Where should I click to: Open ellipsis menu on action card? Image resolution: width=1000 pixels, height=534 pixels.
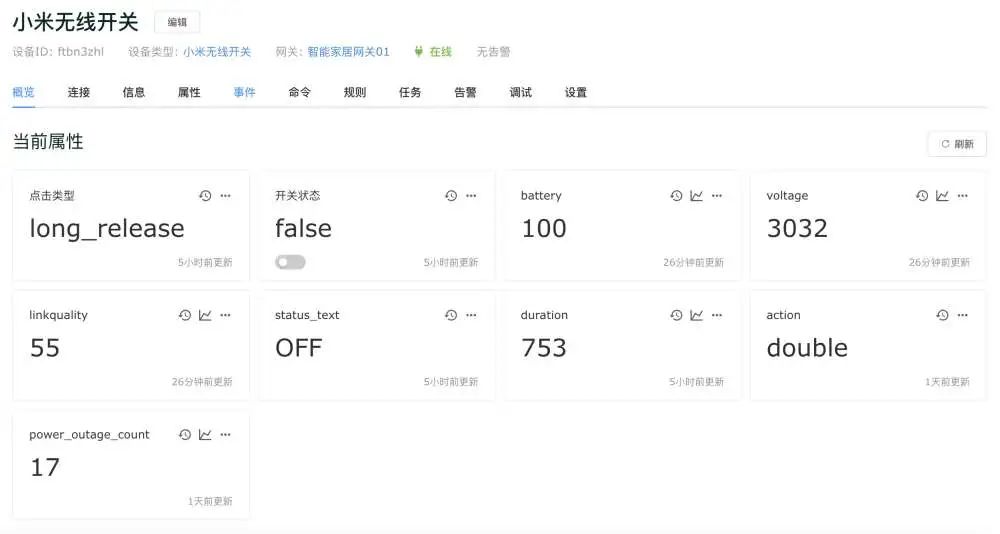[x=962, y=315]
